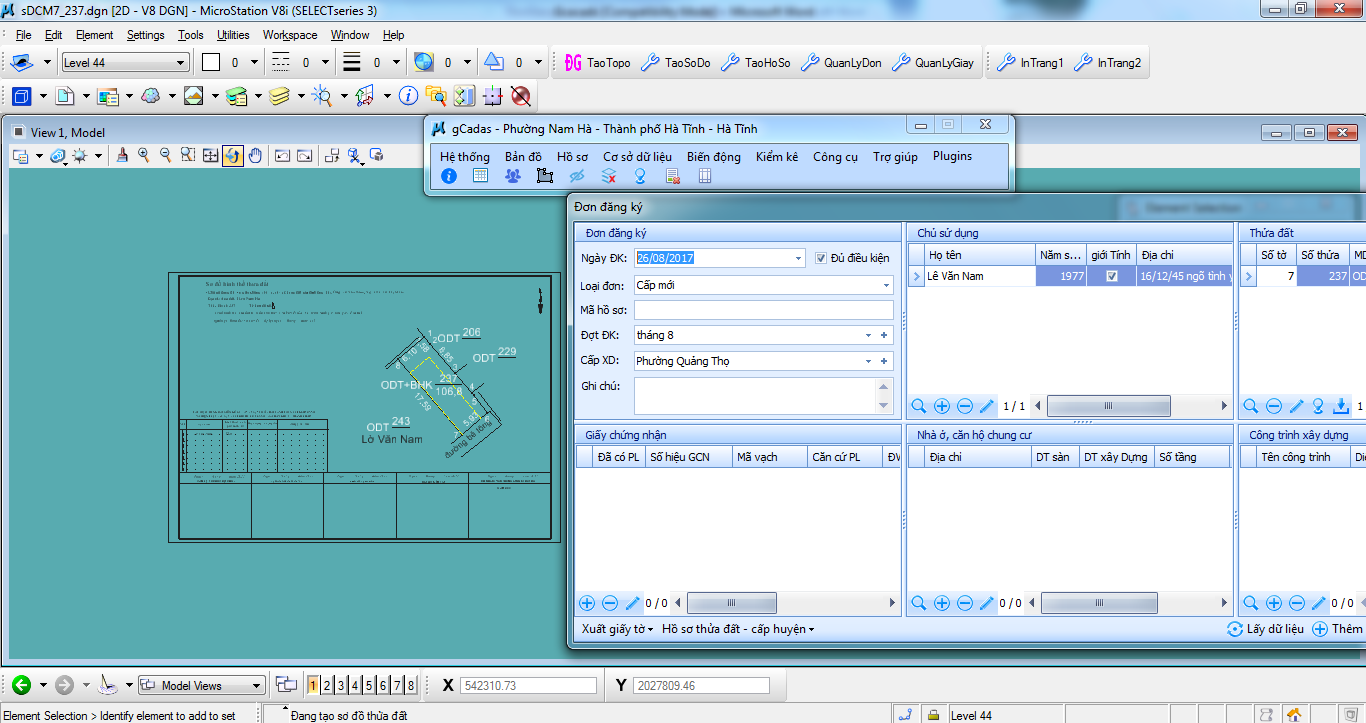Image resolution: width=1366 pixels, height=723 pixels.
Task: Click the edit pencil in Chủ sử dụng panel
Action: tap(987, 406)
